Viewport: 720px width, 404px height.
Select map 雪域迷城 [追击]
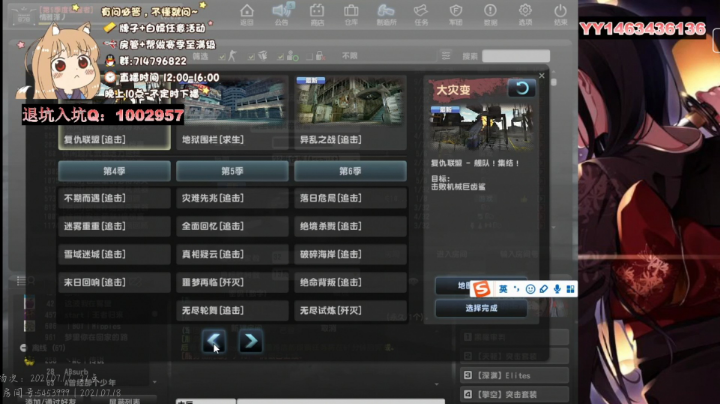[x=114, y=254]
